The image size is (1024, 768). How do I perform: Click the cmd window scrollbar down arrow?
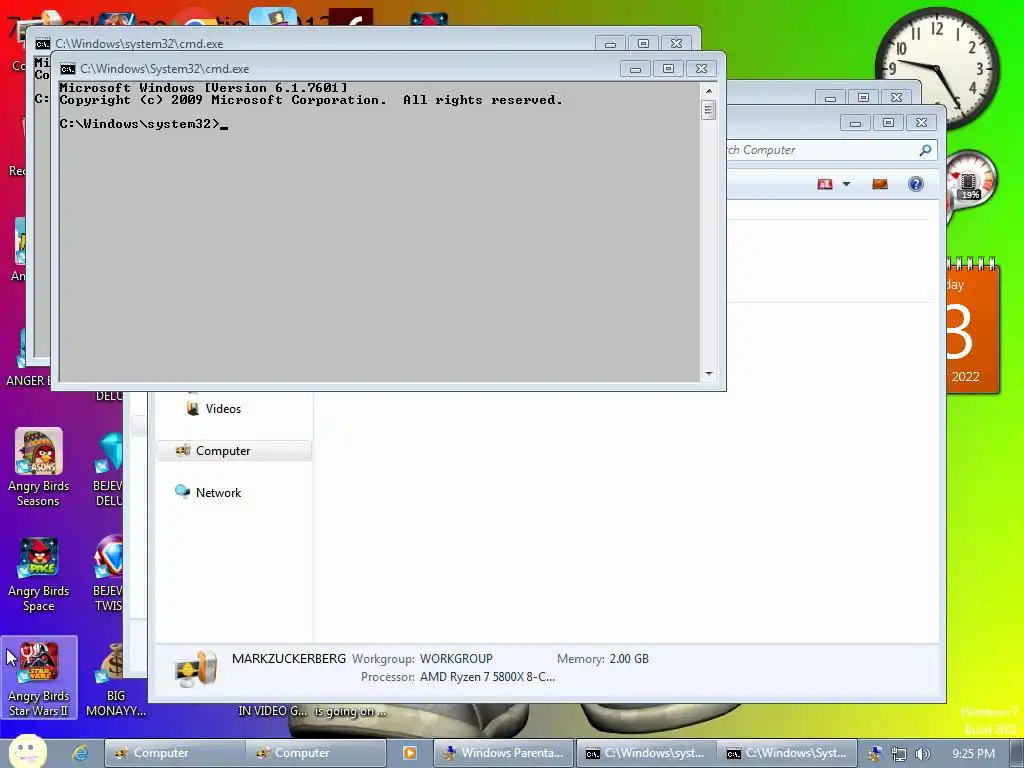point(709,374)
